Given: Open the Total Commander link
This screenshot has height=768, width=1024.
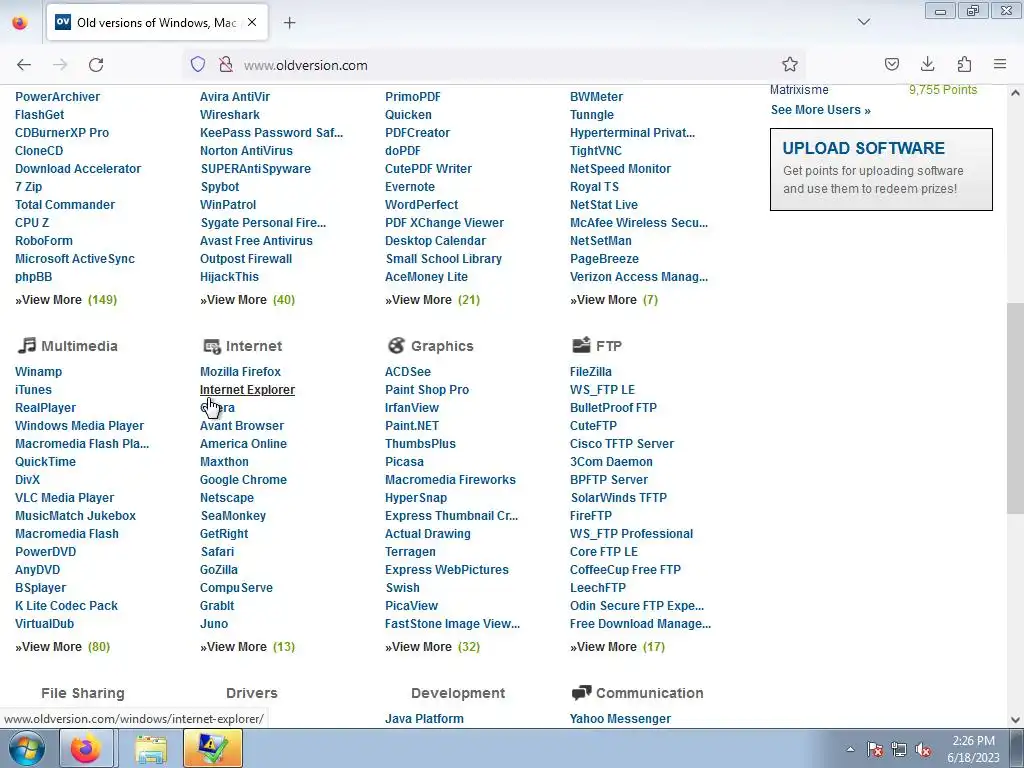Looking at the screenshot, I should click(65, 204).
